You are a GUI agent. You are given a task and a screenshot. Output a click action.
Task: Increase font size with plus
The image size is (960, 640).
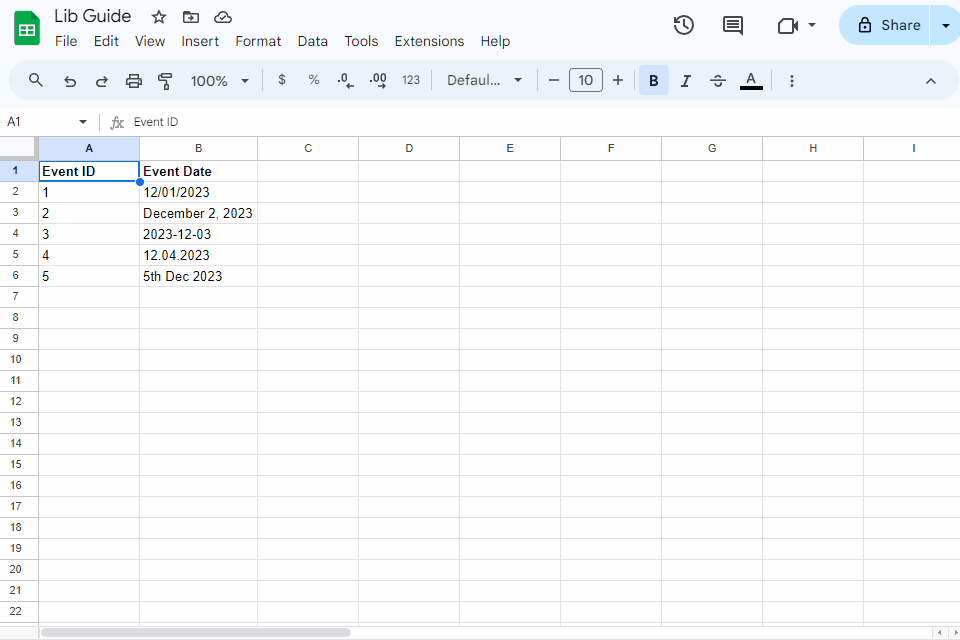[618, 80]
